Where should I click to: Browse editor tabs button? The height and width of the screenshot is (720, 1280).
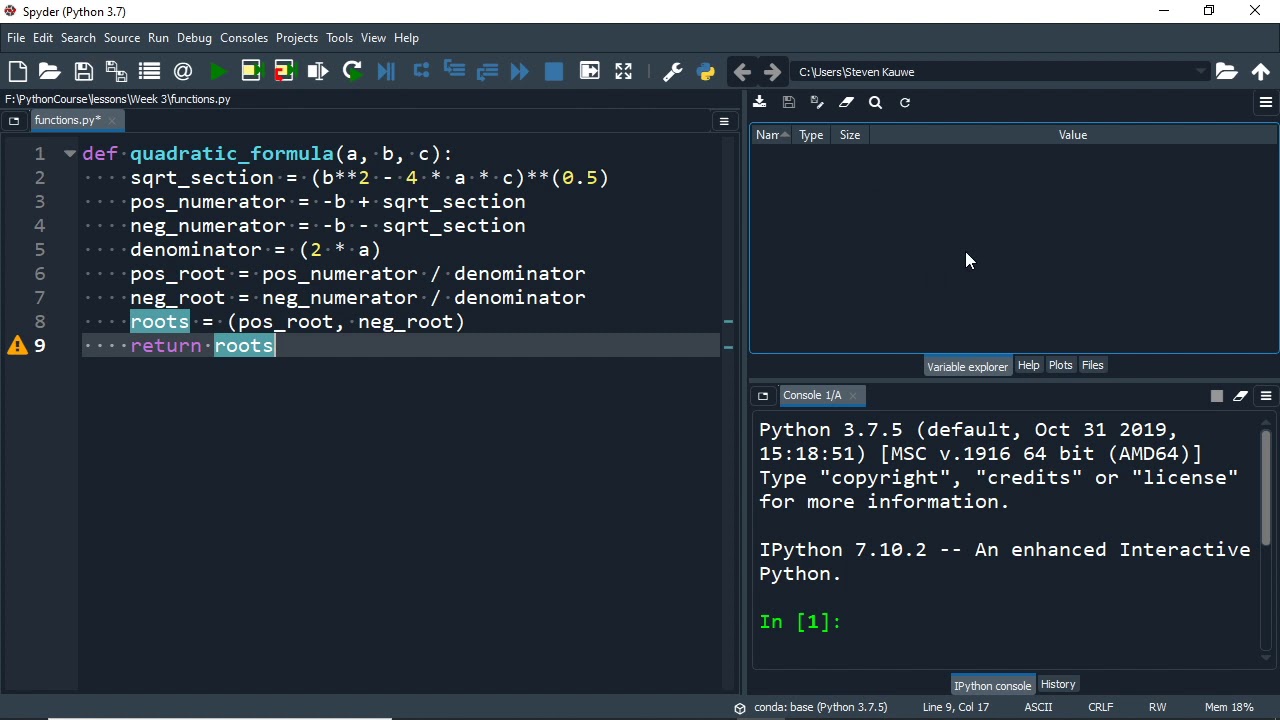[14, 121]
